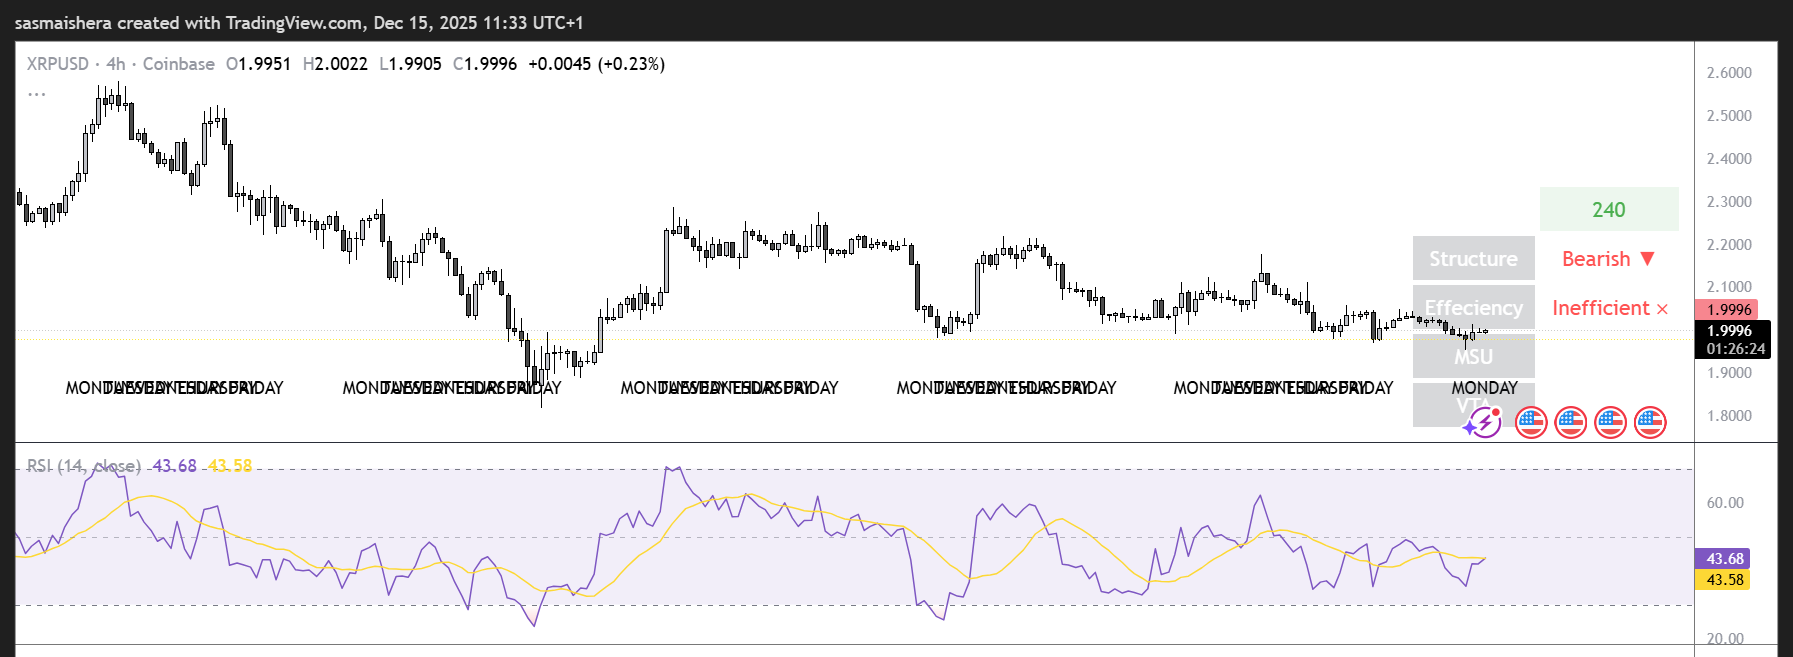Click the XRPUSD symbol name in legend
The image size is (1793, 657).
(x=58, y=64)
